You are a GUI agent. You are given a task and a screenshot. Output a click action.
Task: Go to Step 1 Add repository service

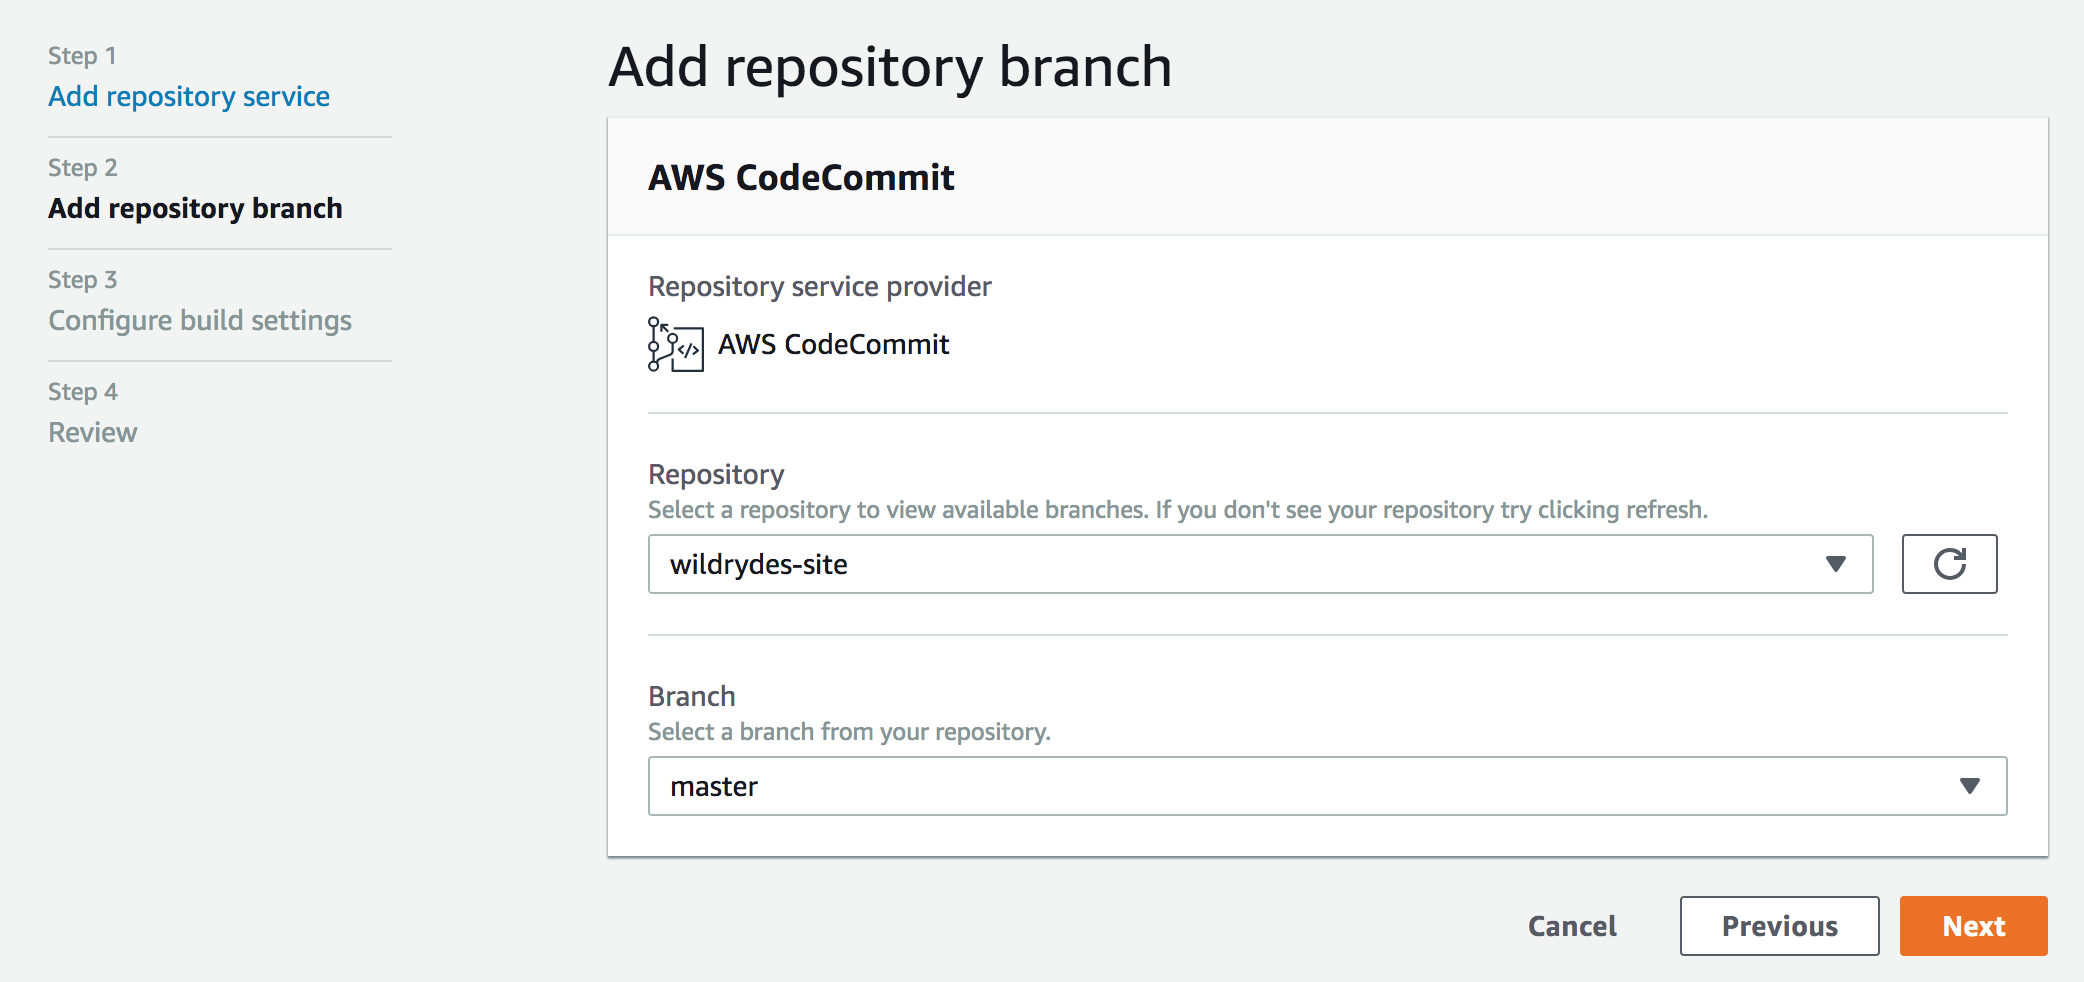[189, 96]
